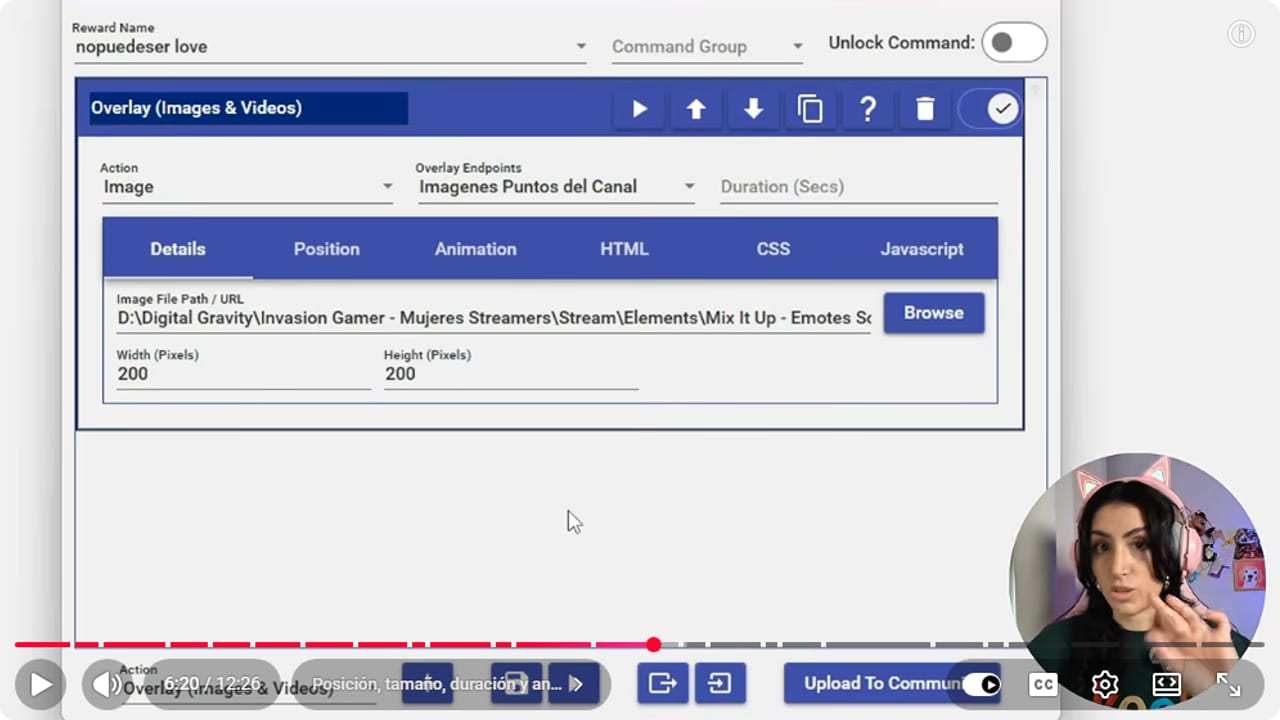Screen dimensions: 1280x720
Task: Open the video info card icon
Action: [1241, 34]
